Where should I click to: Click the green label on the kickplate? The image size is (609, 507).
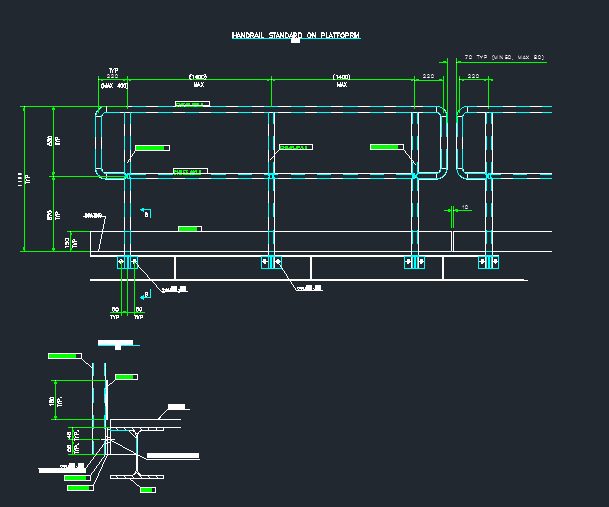[x=190, y=229]
